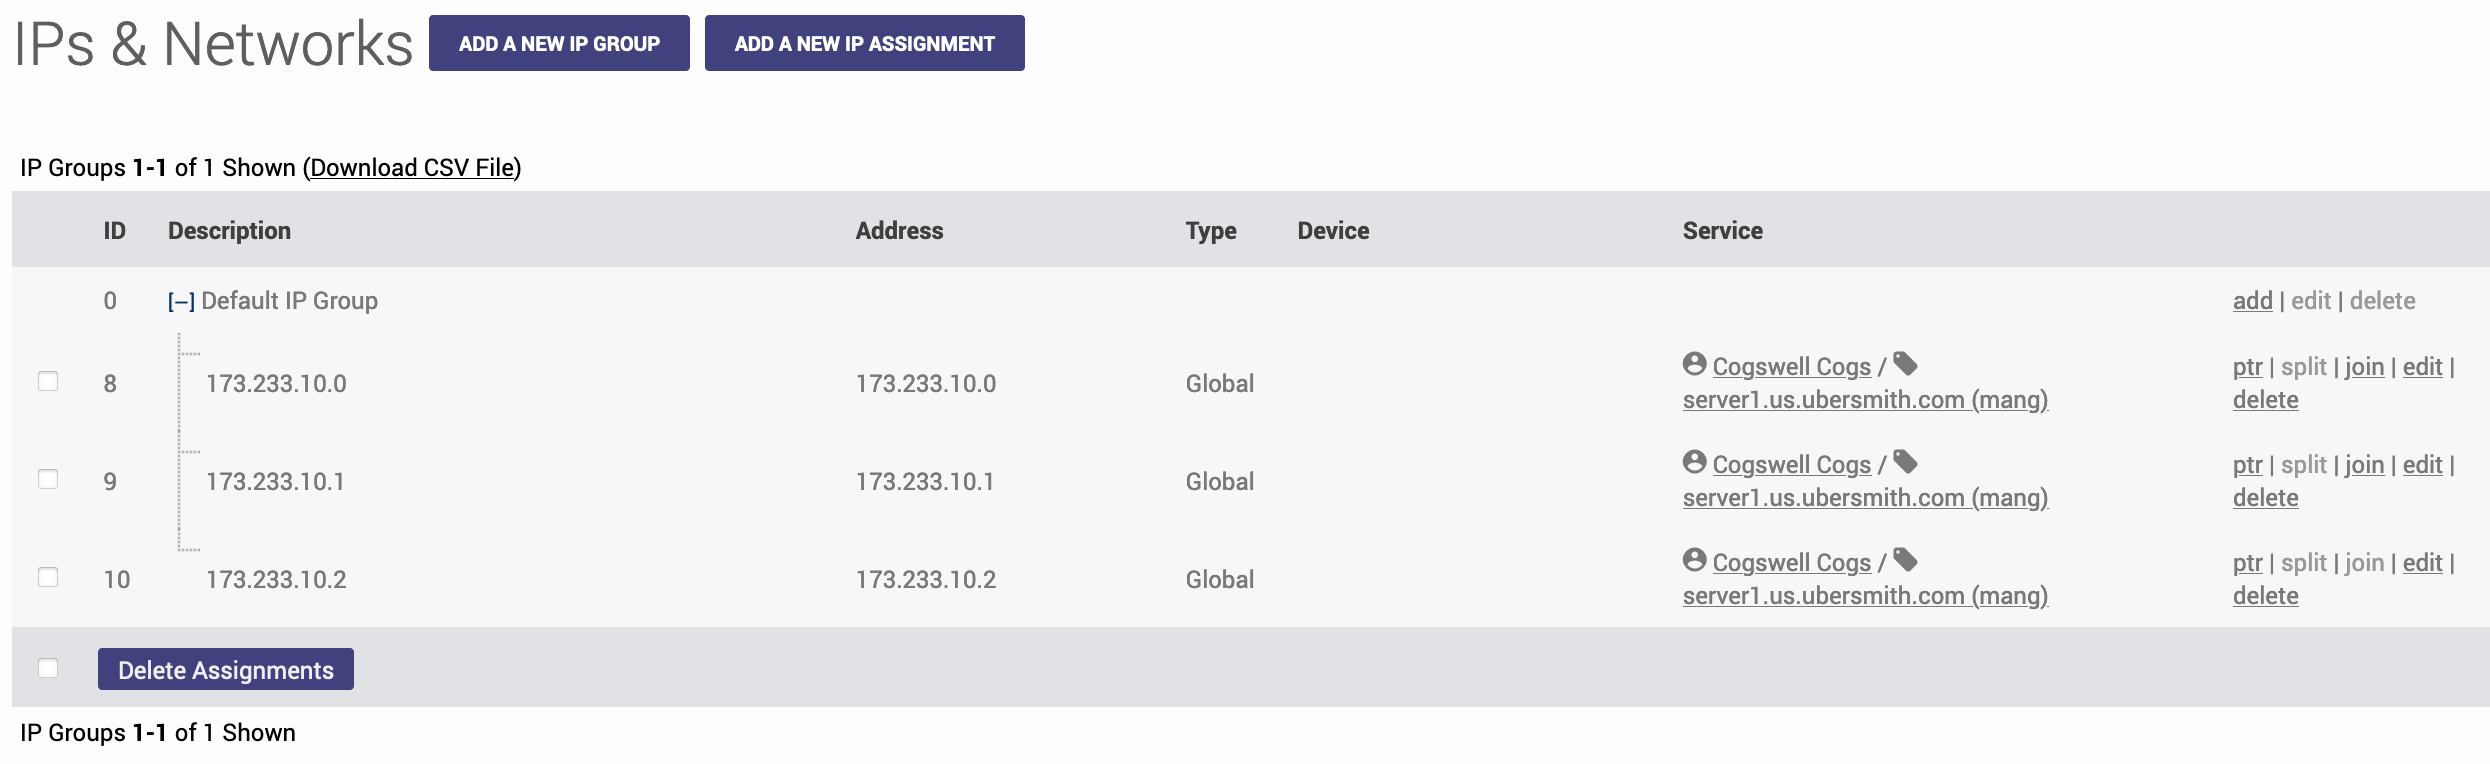The height and width of the screenshot is (764, 2490).
Task: Click Global type in row ID 10
Action: (1219, 579)
